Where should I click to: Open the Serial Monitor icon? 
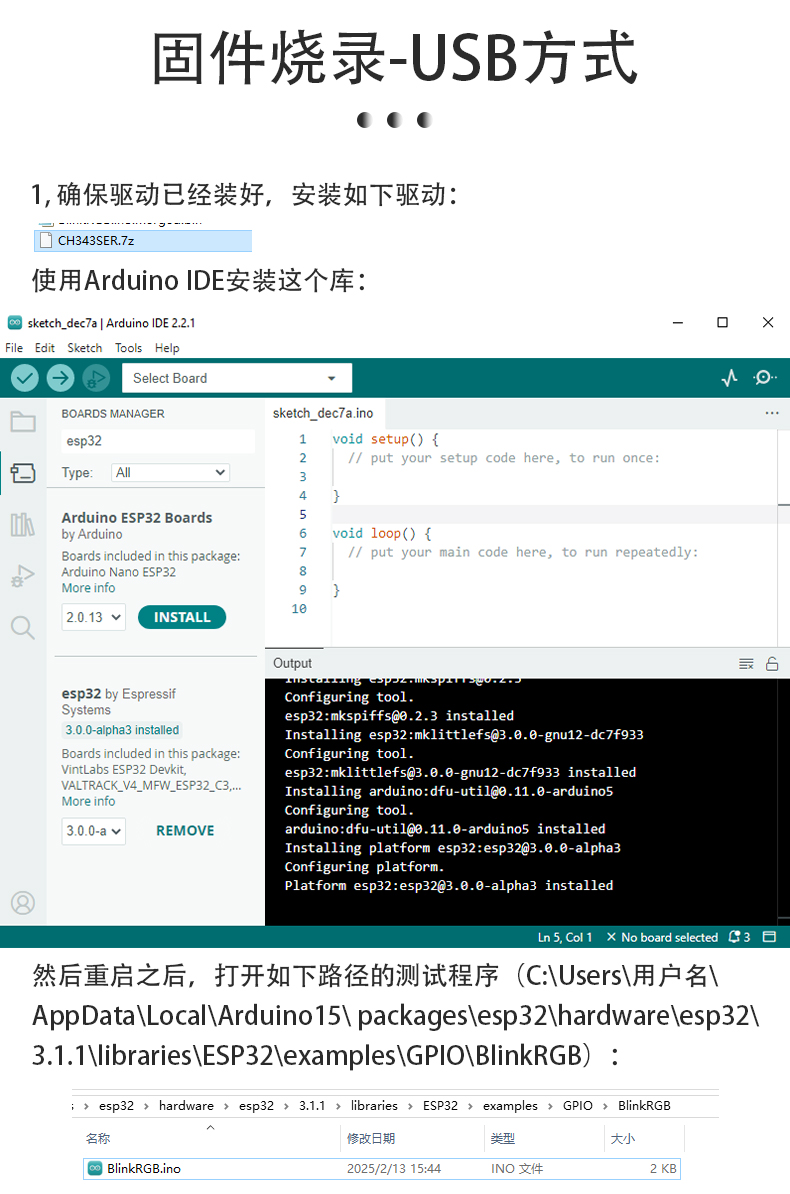pos(765,378)
